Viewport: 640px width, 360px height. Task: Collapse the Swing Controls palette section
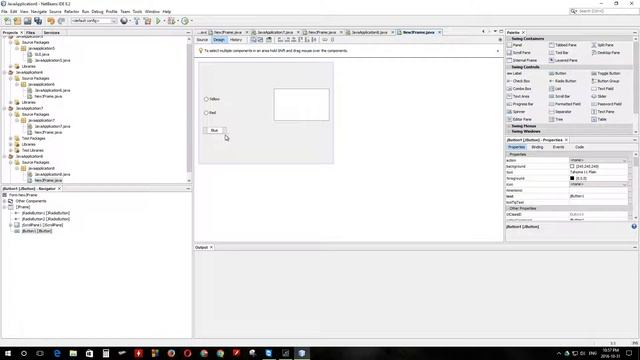[x=509, y=67]
